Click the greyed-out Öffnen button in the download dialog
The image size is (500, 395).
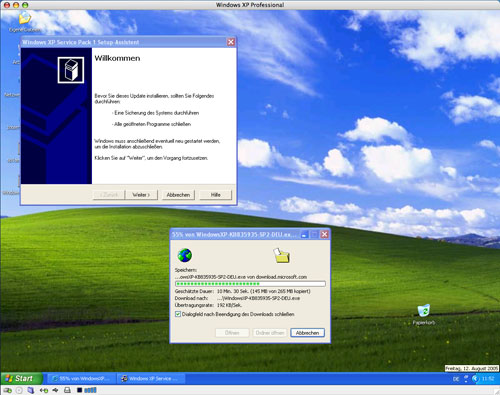[232, 333]
